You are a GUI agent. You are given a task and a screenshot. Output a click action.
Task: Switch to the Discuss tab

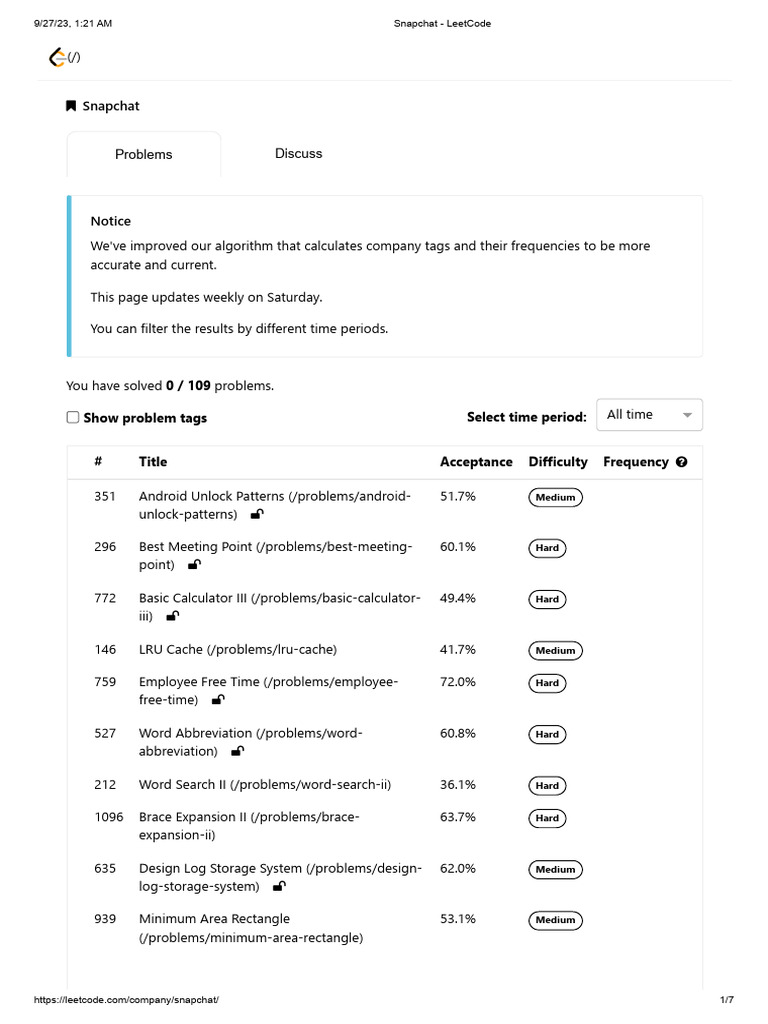298,154
